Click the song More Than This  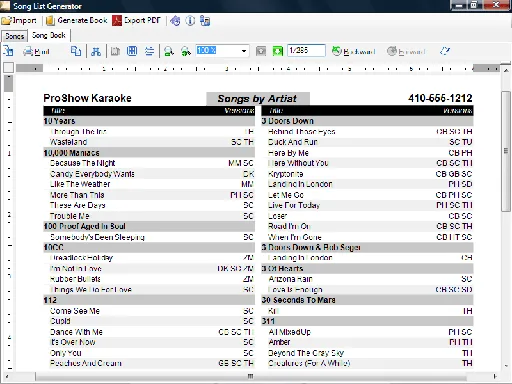(77, 195)
